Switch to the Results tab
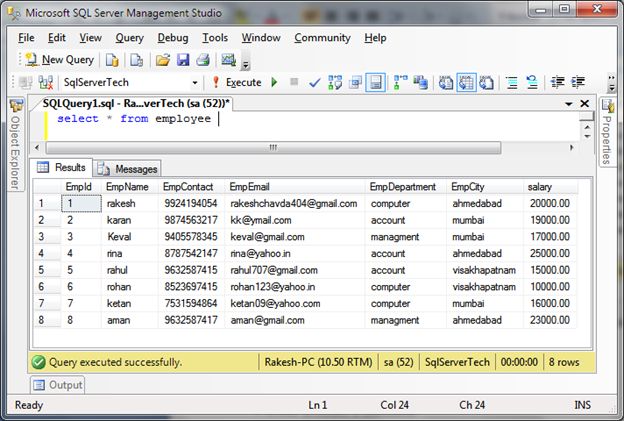Image resolution: width=624 pixels, height=421 pixels. [62, 168]
